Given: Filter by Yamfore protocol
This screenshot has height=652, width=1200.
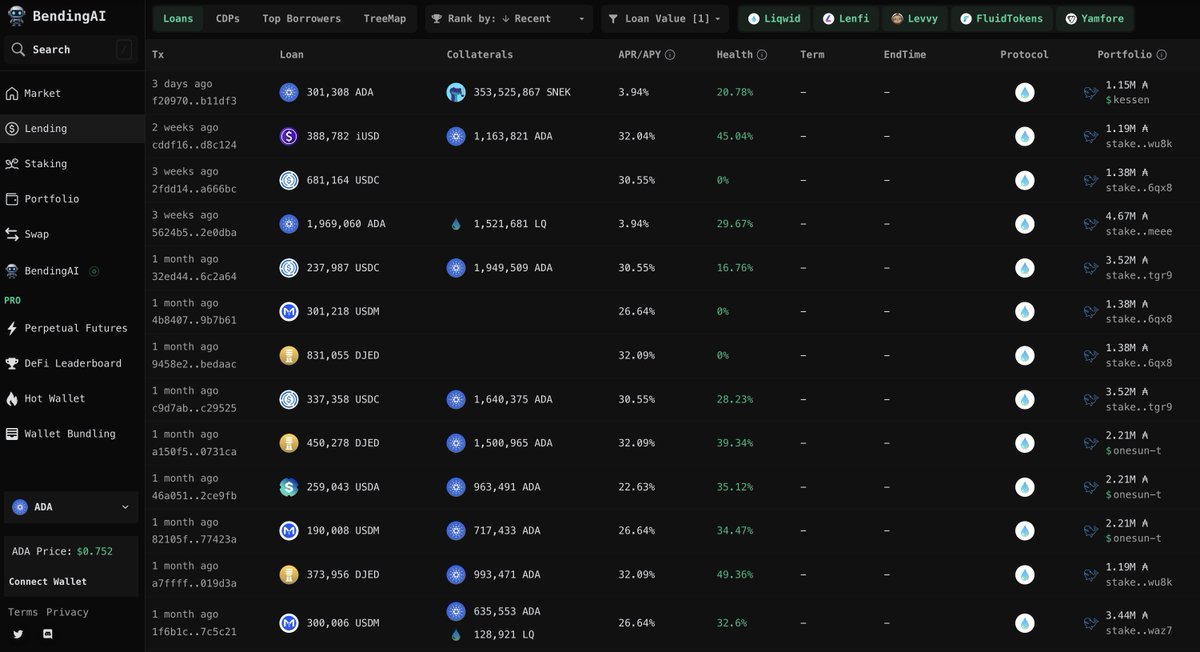Looking at the screenshot, I should 1094,18.
